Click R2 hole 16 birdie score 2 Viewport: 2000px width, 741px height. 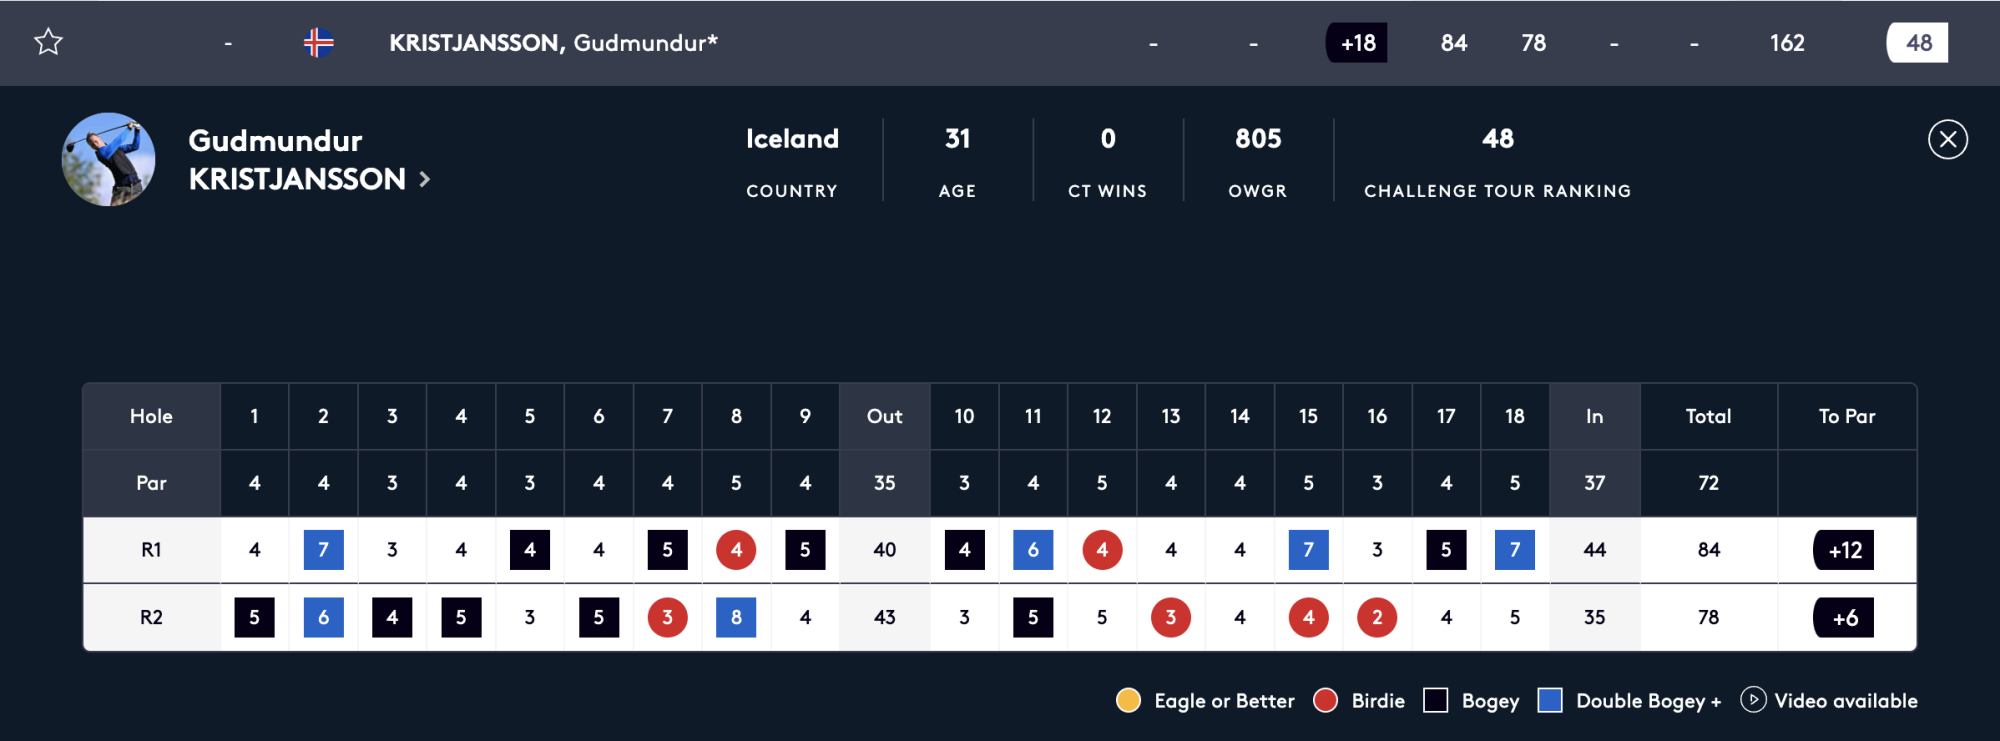tap(1377, 618)
